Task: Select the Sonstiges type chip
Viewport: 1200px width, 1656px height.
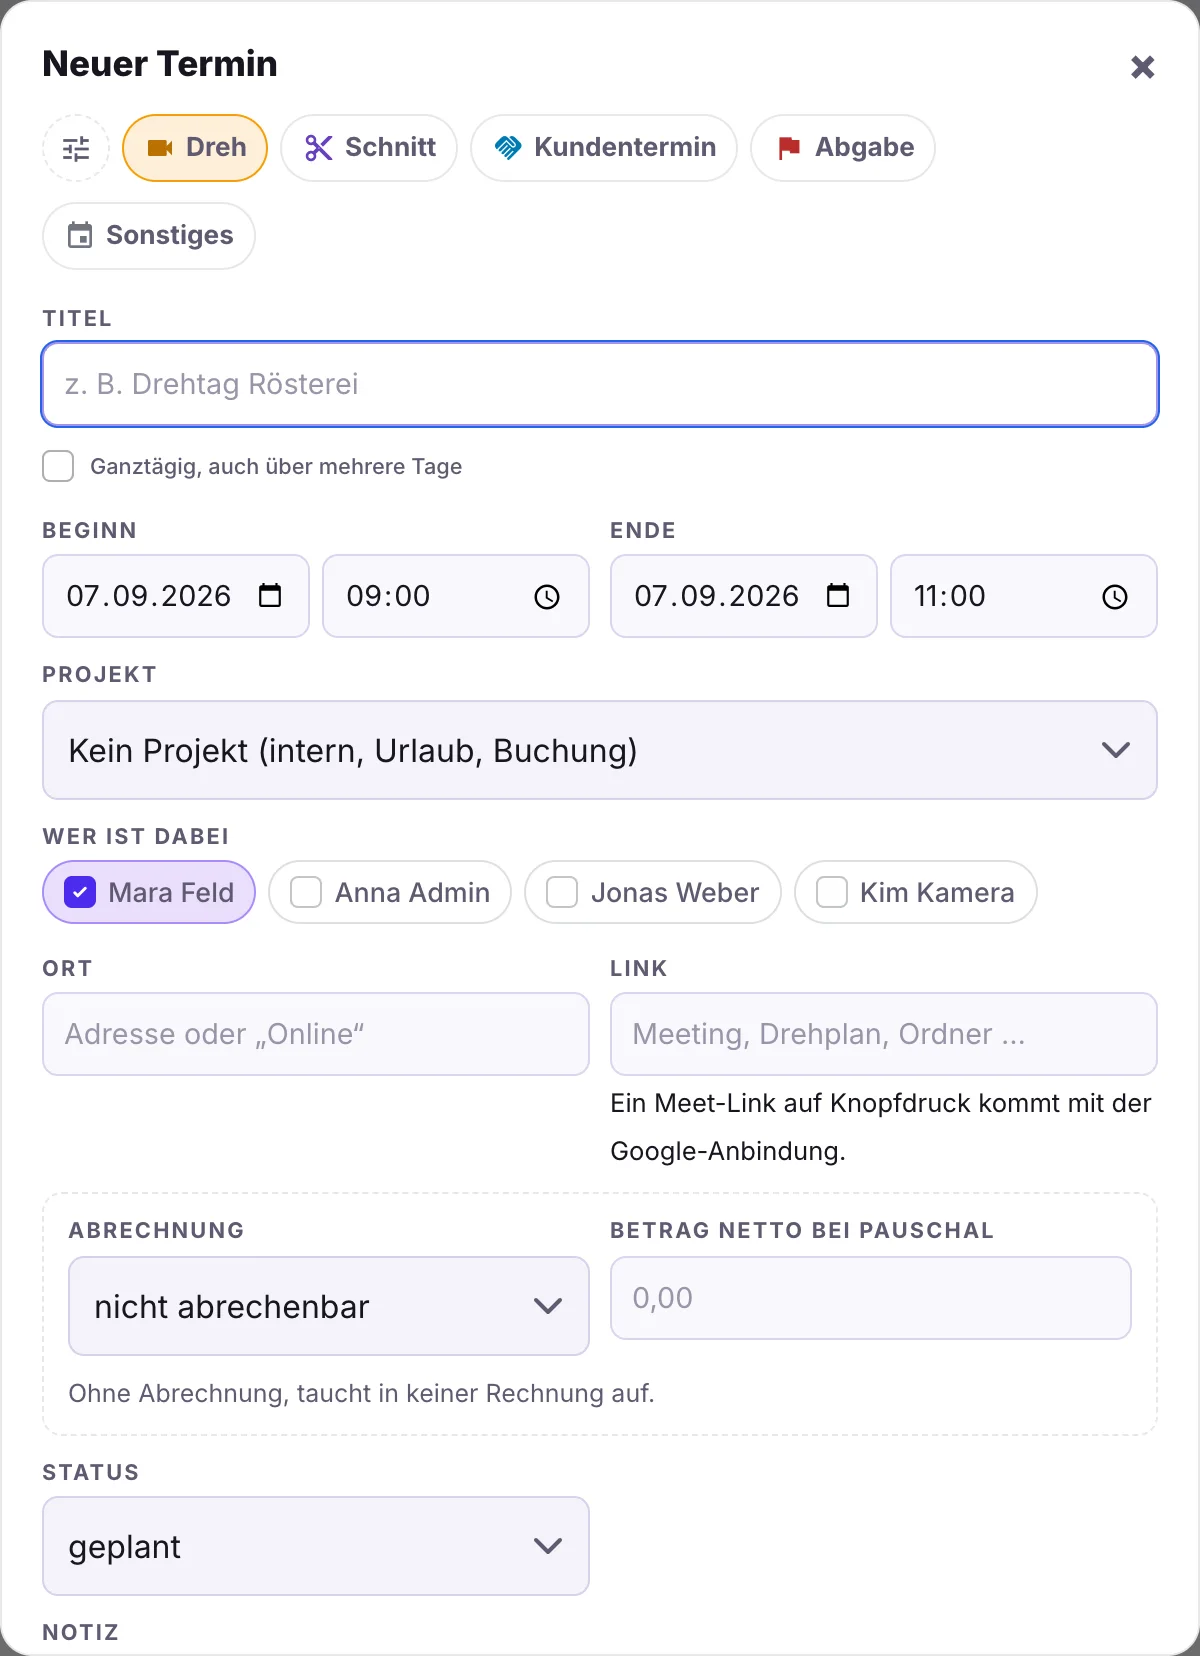Action: click(x=149, y=236)
